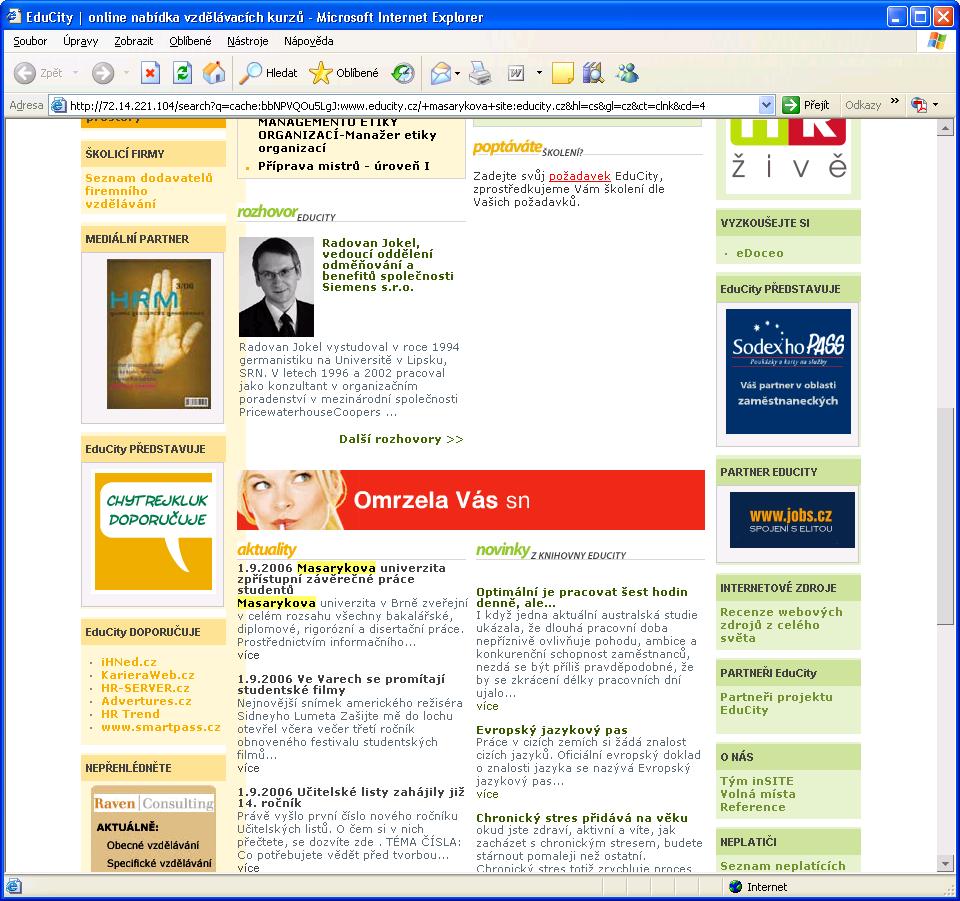Open Optimální je pracovat šest hodin article
This screenshot has width=960, height=901.
582,597
